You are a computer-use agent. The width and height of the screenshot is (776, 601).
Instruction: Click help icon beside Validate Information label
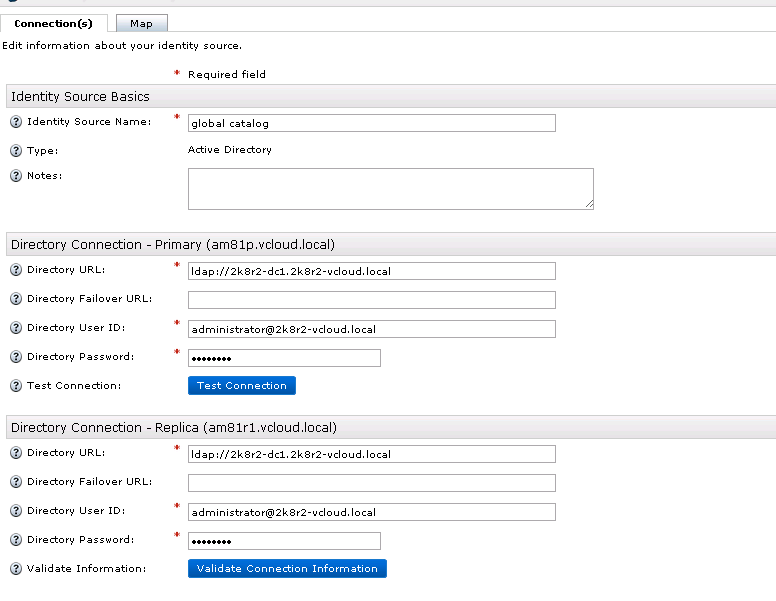[x=16, y=569]
